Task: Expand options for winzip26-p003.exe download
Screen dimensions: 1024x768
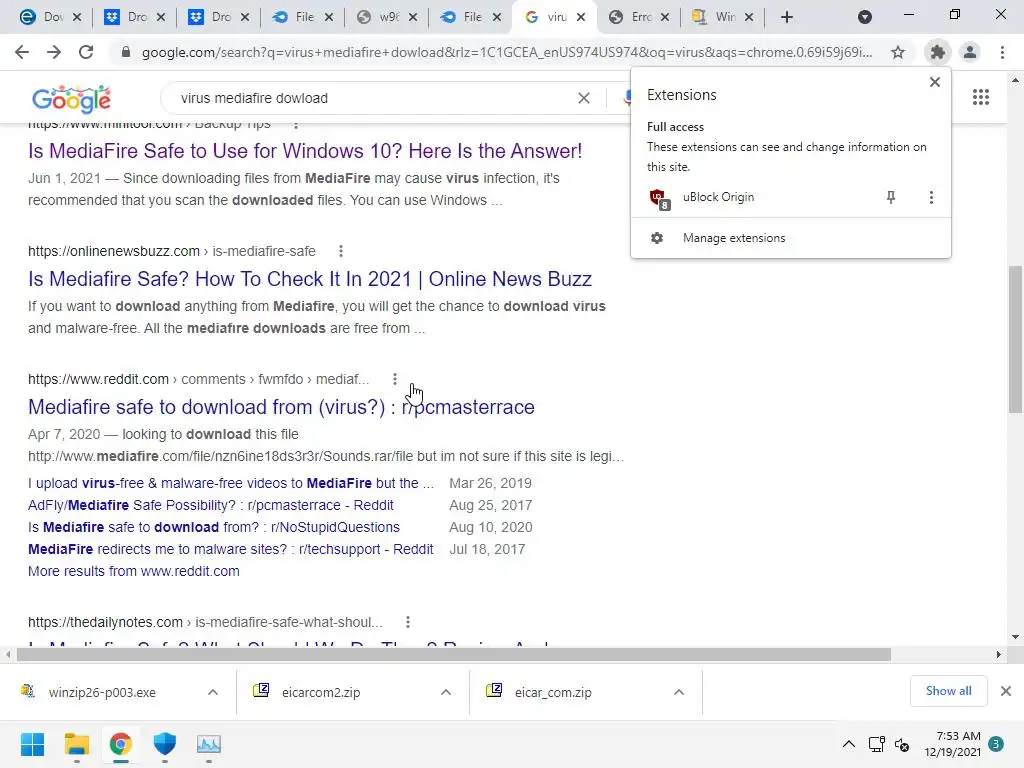Action: click(213, 692)
